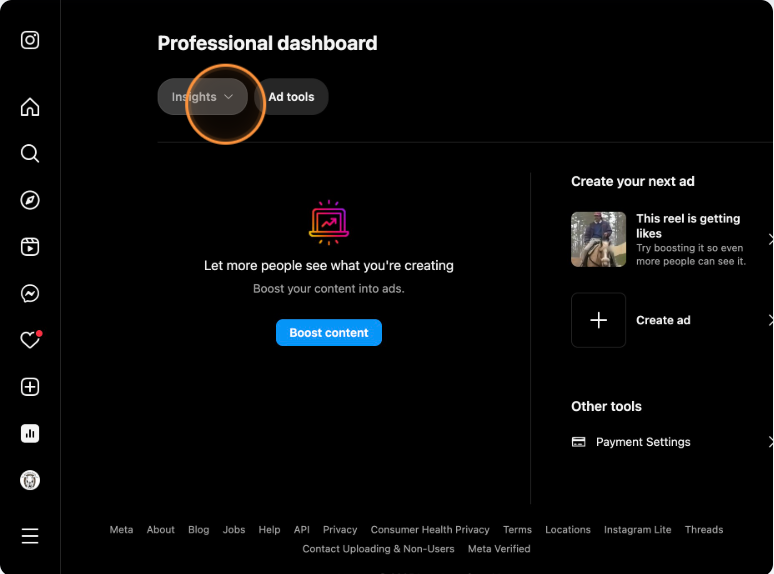774x574 pixels.
Task: Open Reels from the sidebar
Action: tap(30, 247)
